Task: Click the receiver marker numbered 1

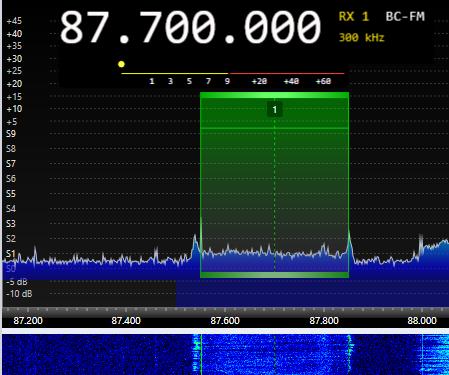Action: click(x=275, y=110)
